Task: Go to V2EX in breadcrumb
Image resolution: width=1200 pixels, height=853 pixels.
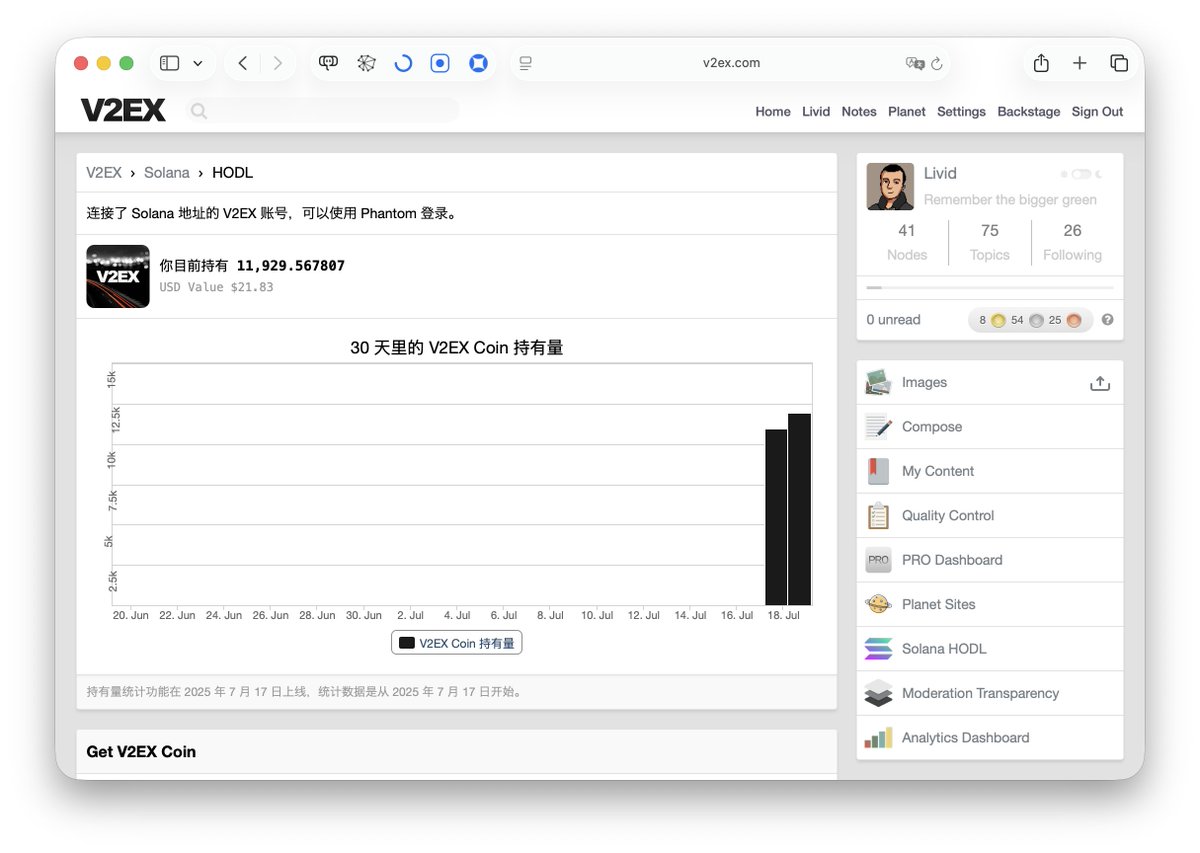Action: [104, 173]
